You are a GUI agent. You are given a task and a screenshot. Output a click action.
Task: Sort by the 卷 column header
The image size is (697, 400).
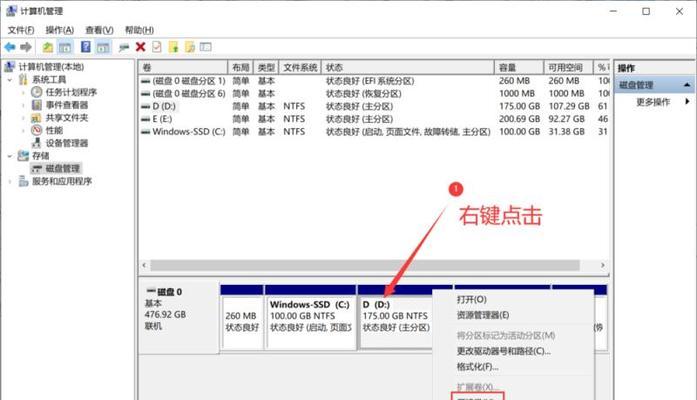click(183, 68)
